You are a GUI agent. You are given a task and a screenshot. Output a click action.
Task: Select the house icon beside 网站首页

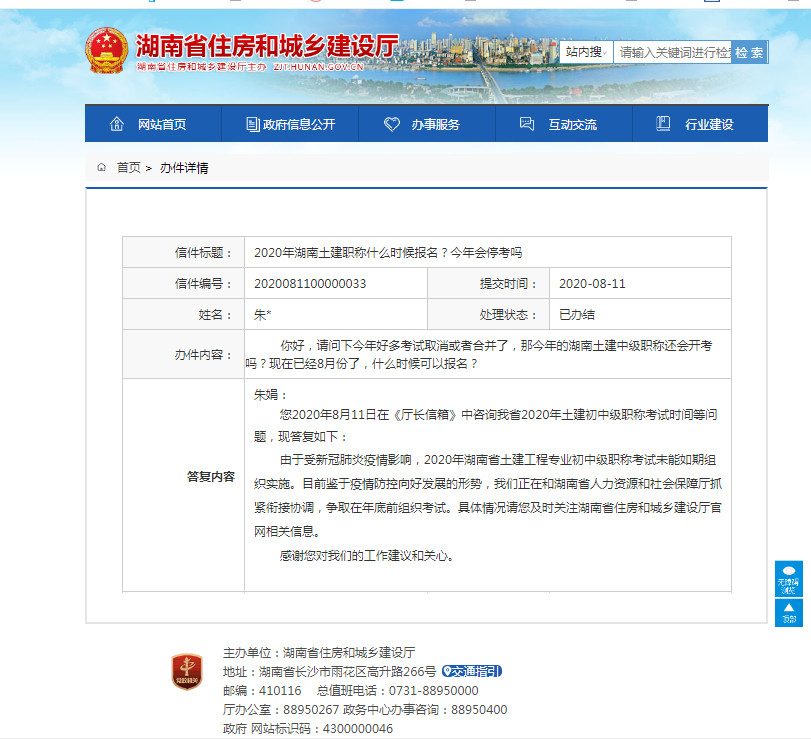click(115, 122)
